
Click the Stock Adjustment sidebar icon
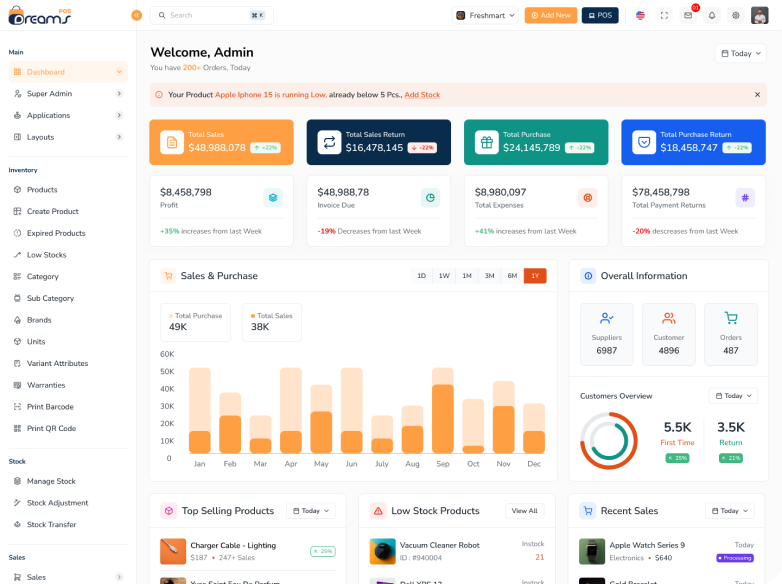click(17, 503)
